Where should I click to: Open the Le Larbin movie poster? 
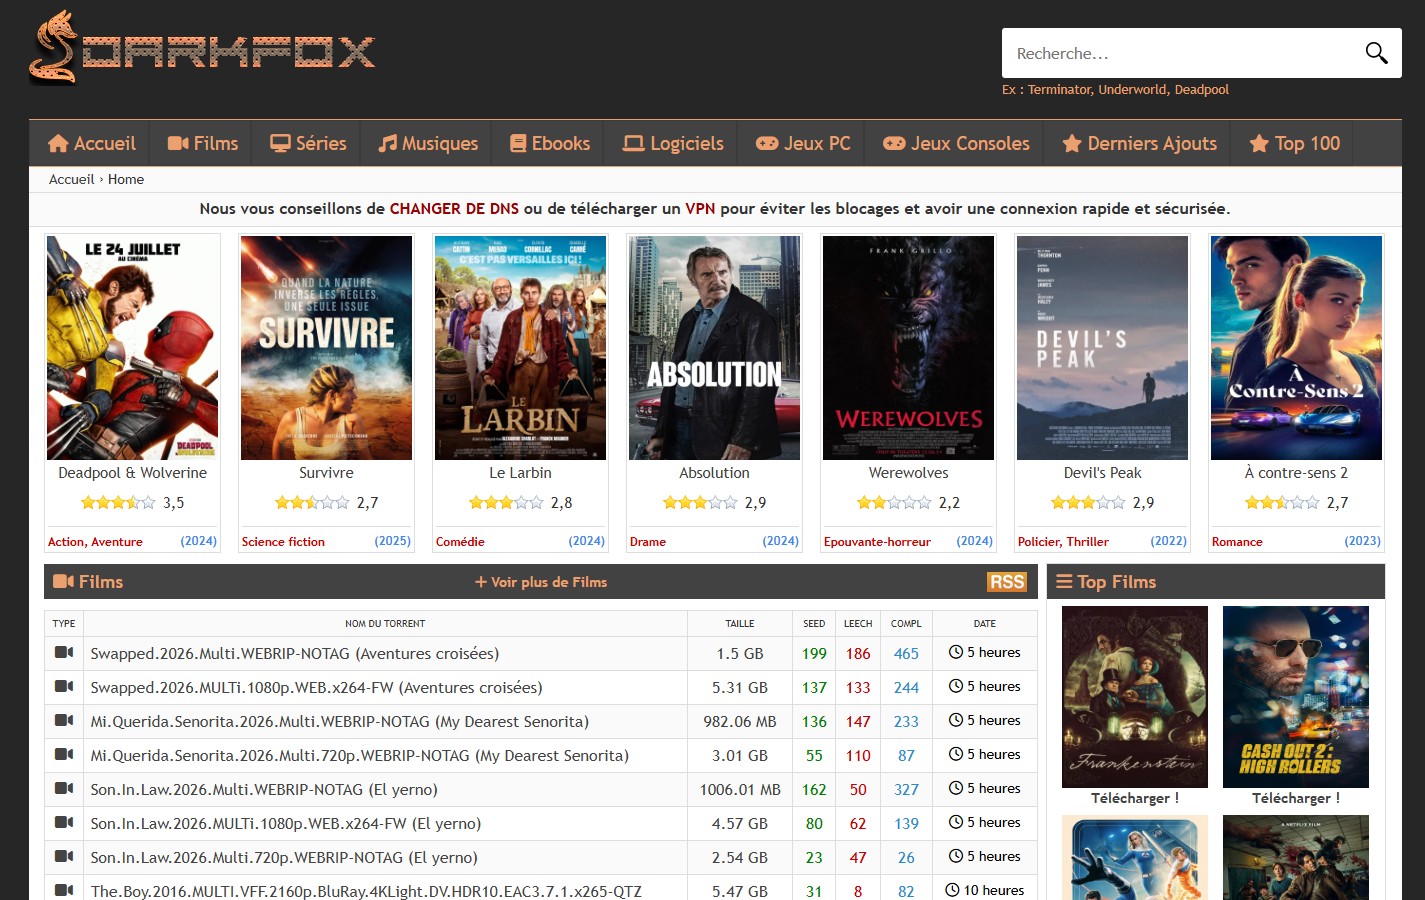pos(520,348)
